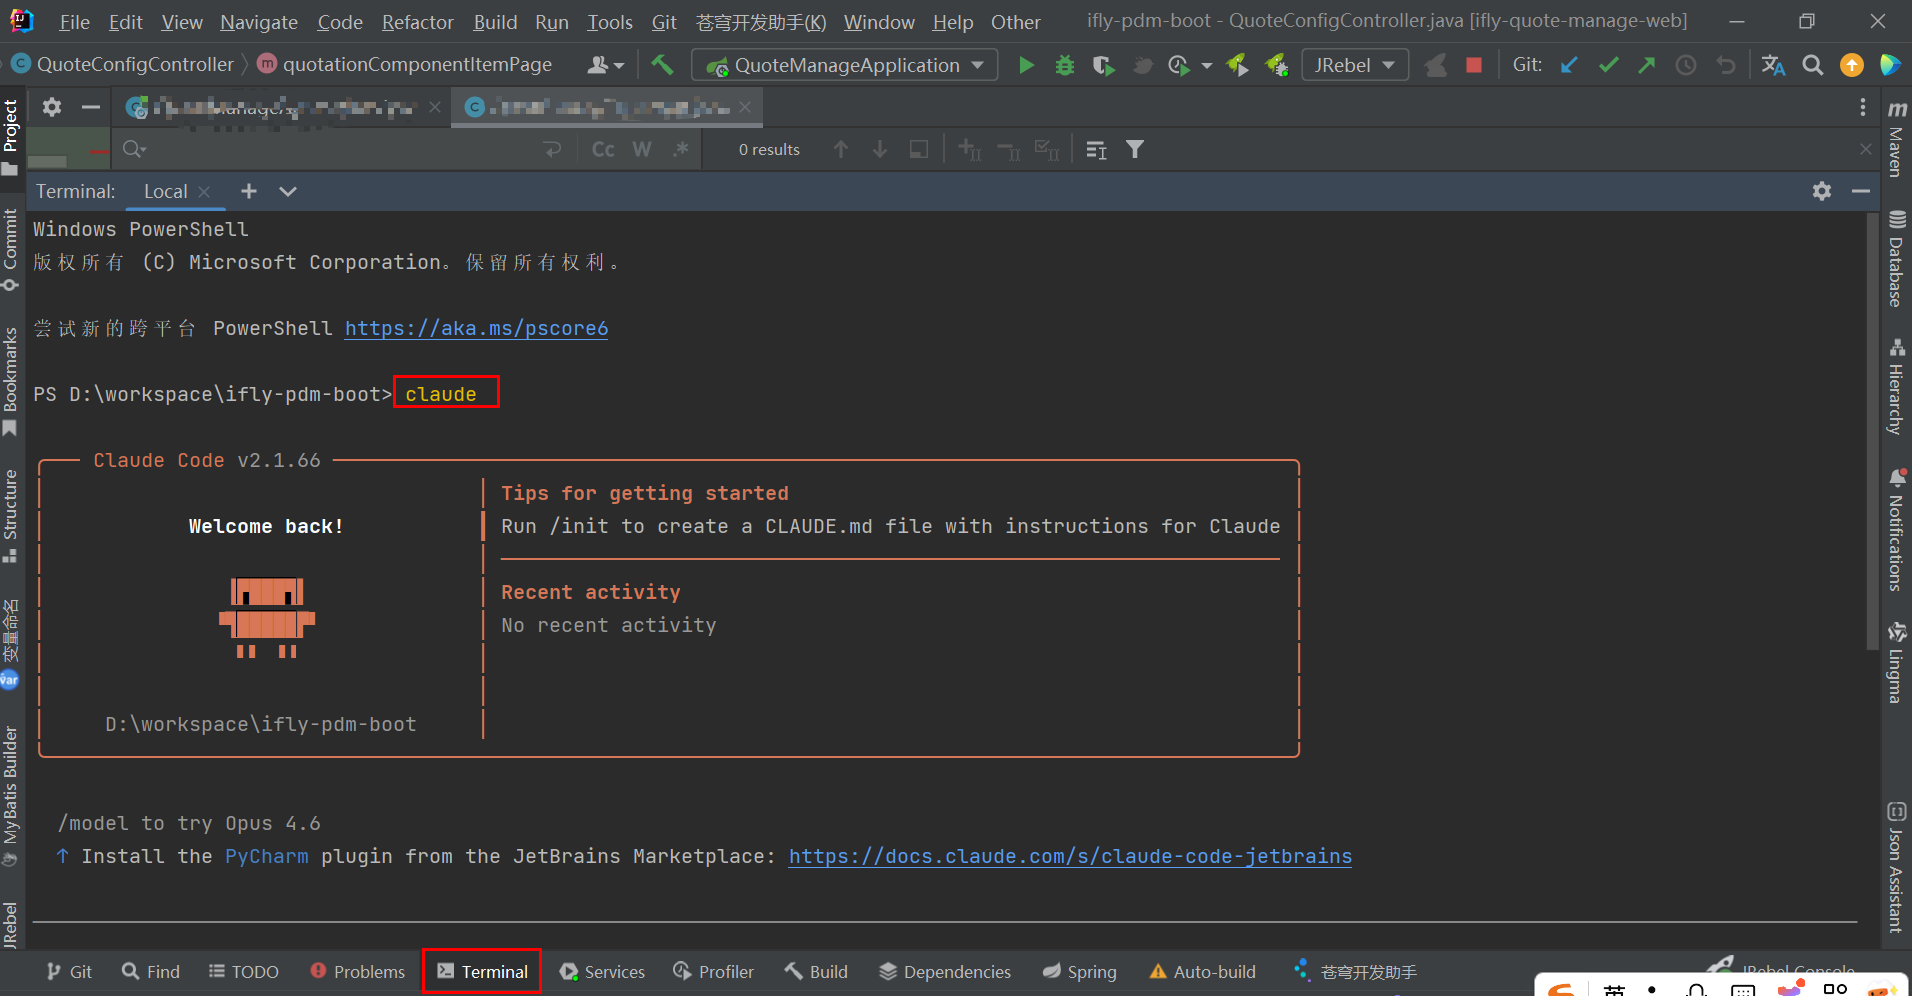Image resolution: width=1912 pixels, height=996 pixels.
Task: Stop the running application red square
Action: pyautogui.click(x=1473, y=65)
